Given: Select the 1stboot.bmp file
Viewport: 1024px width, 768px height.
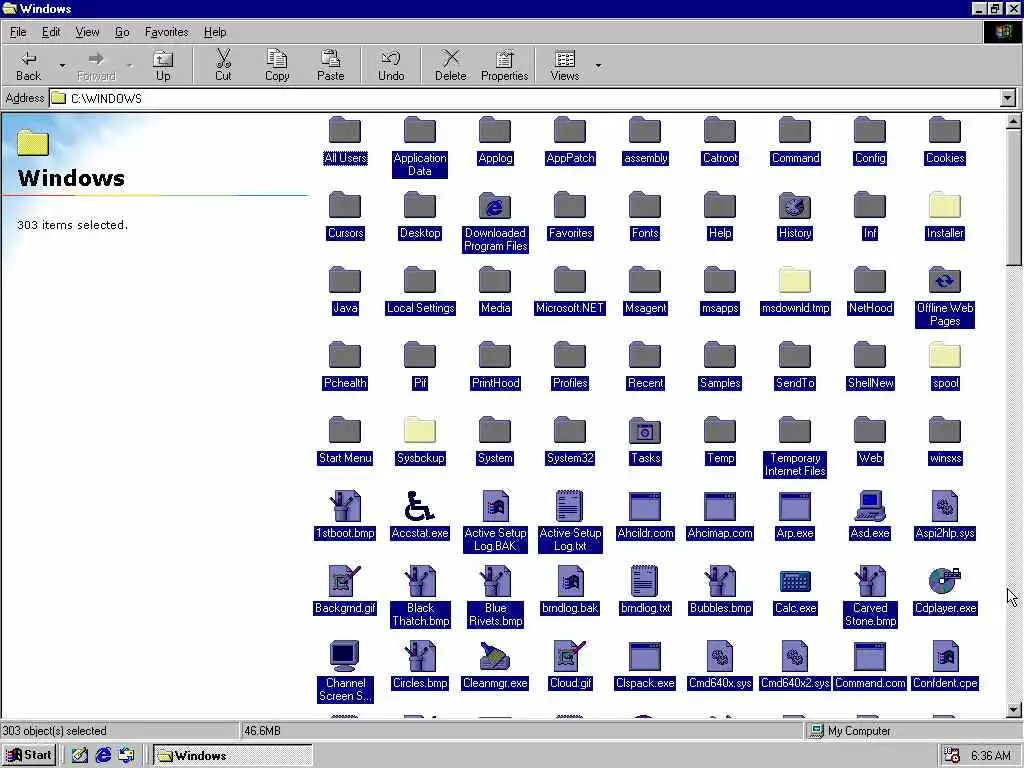Looking at the screenshot, I should (x=345, y=516).
